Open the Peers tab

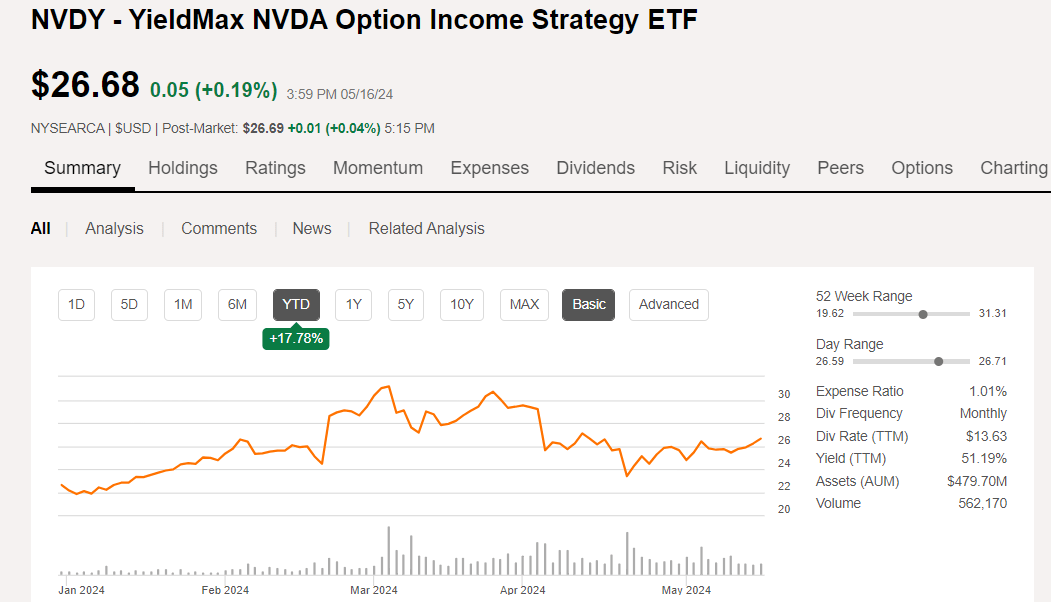[840, 168]
